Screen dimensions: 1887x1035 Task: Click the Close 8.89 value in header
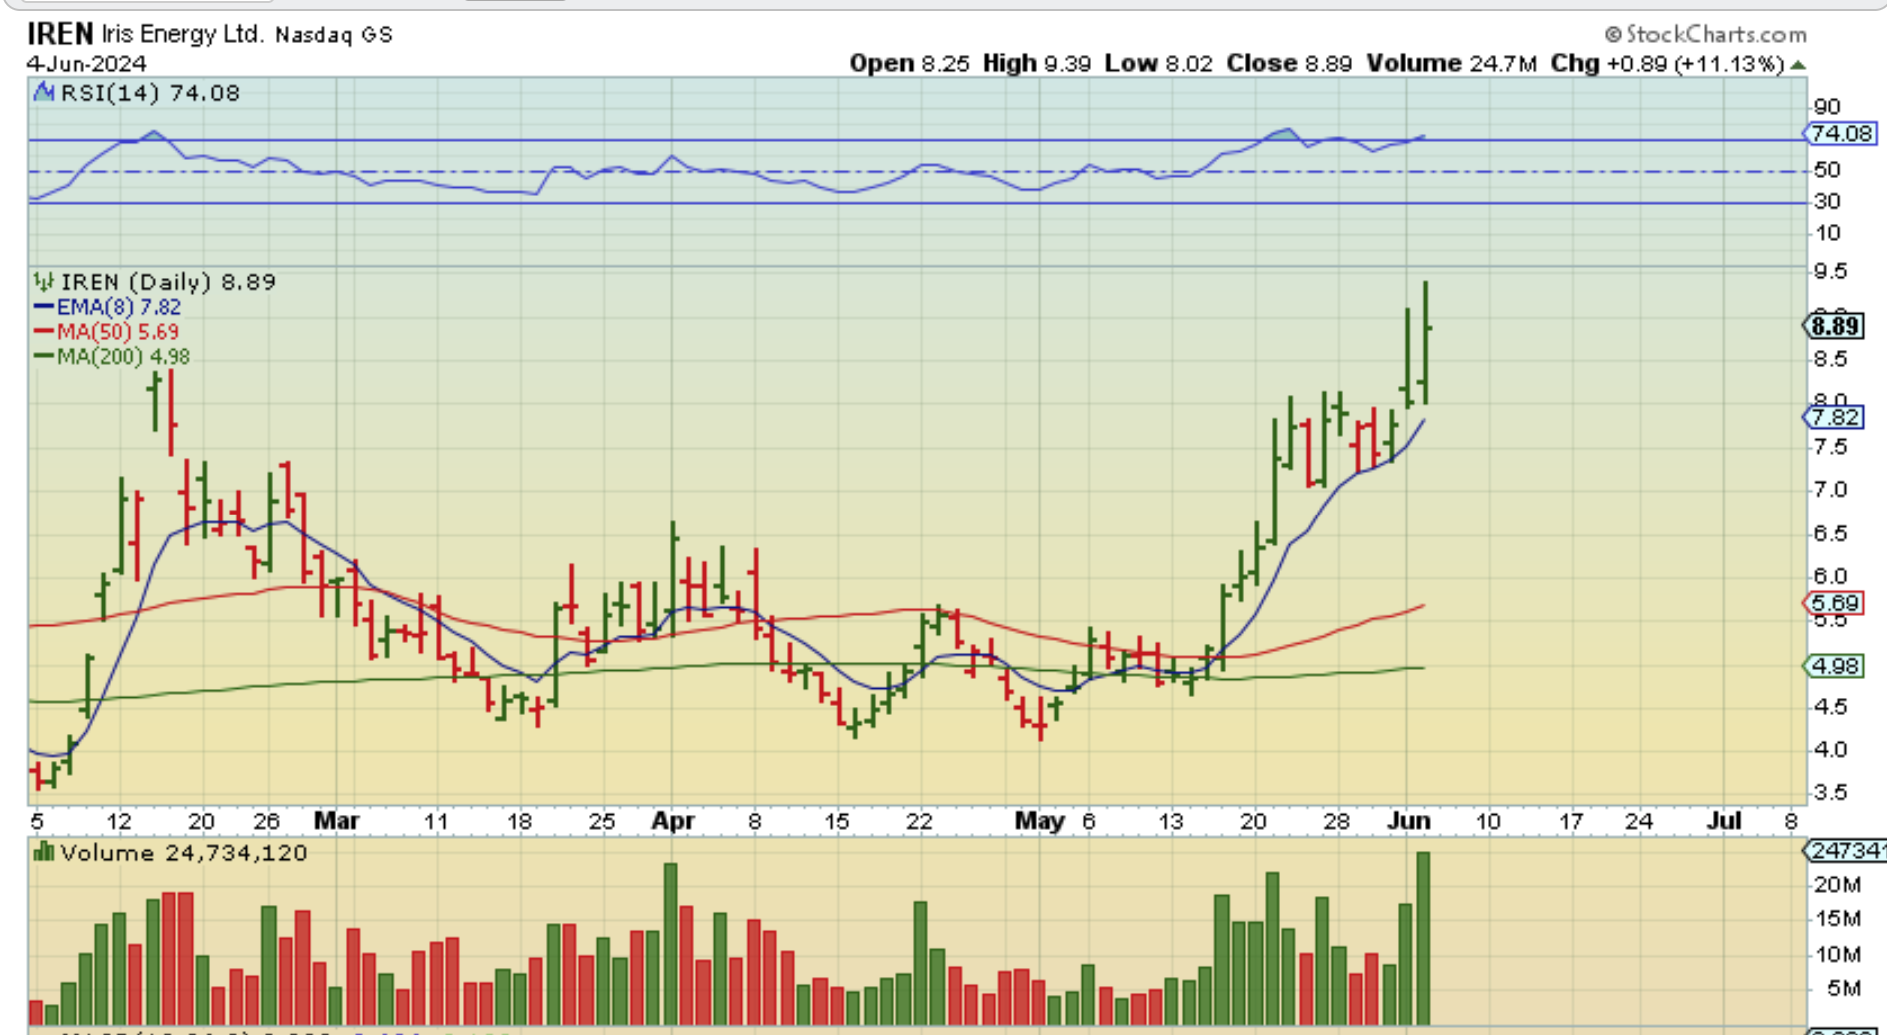[1290, 64]
